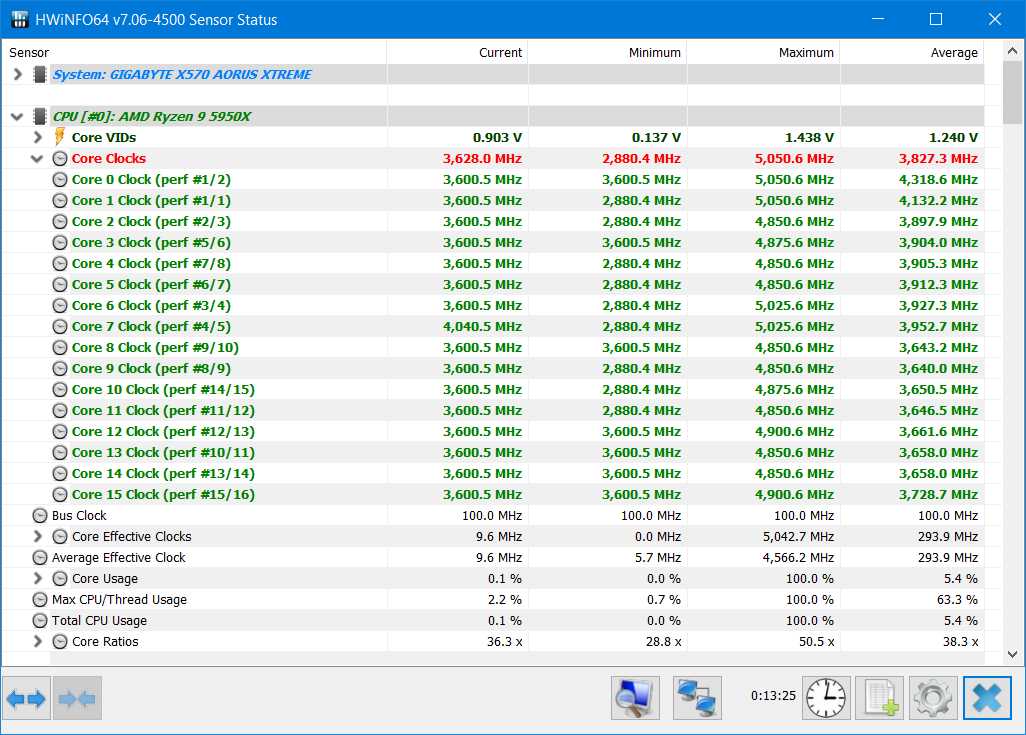
Task: Click the clock icon beside Core Usage
Action: point(60,579)
